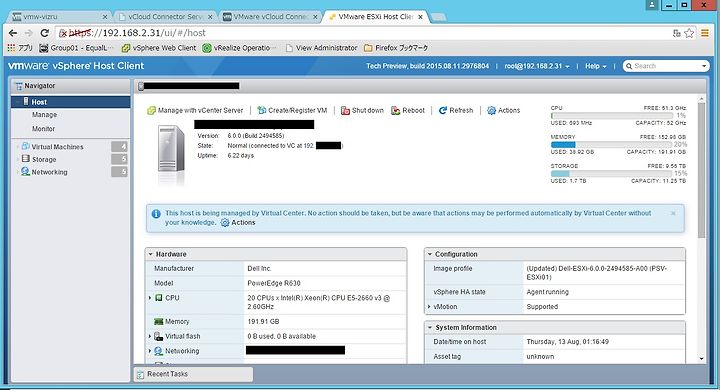720x390 pixels.
Task: Click the Storage count badge
Action: click(119, 159)
